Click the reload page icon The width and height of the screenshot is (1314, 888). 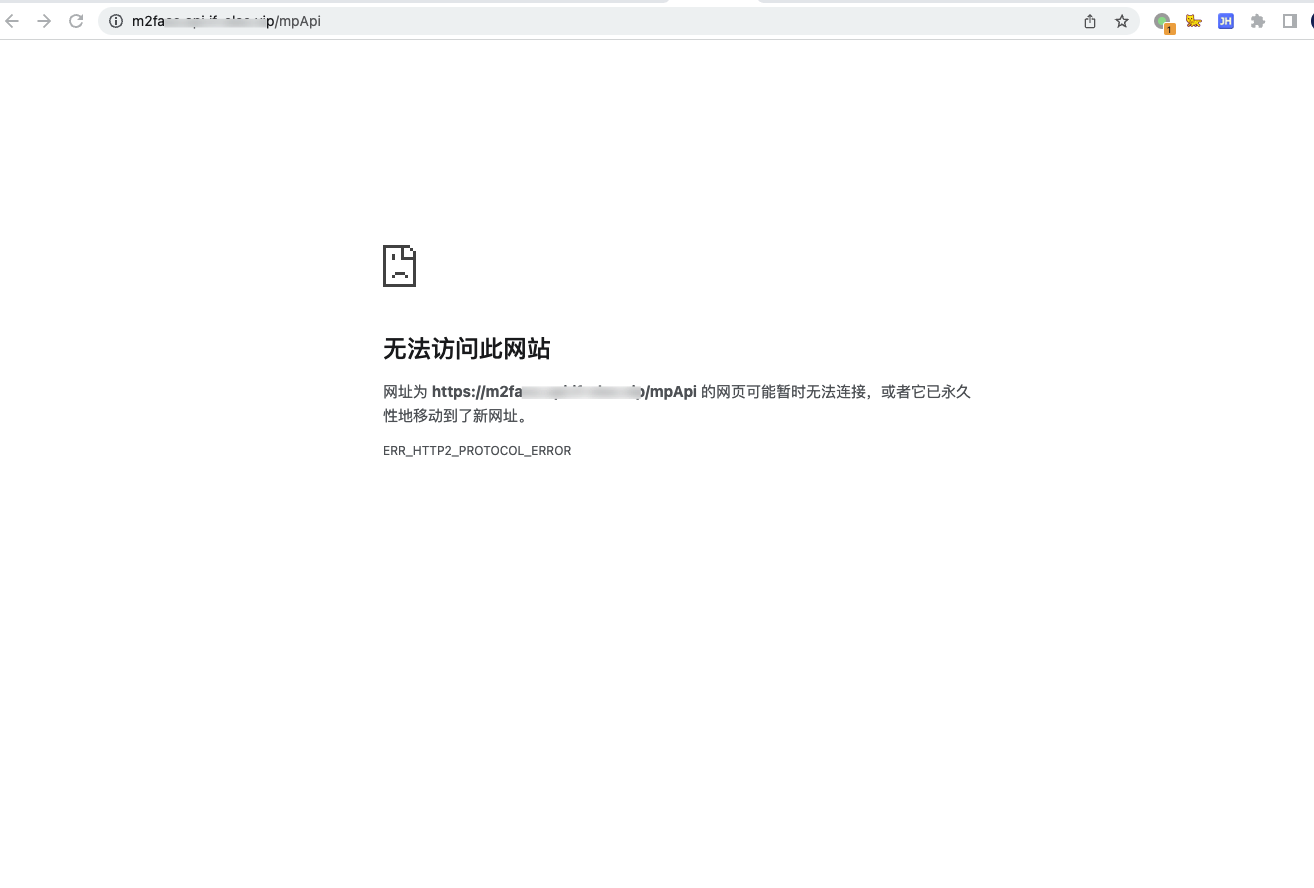(76, 21)
